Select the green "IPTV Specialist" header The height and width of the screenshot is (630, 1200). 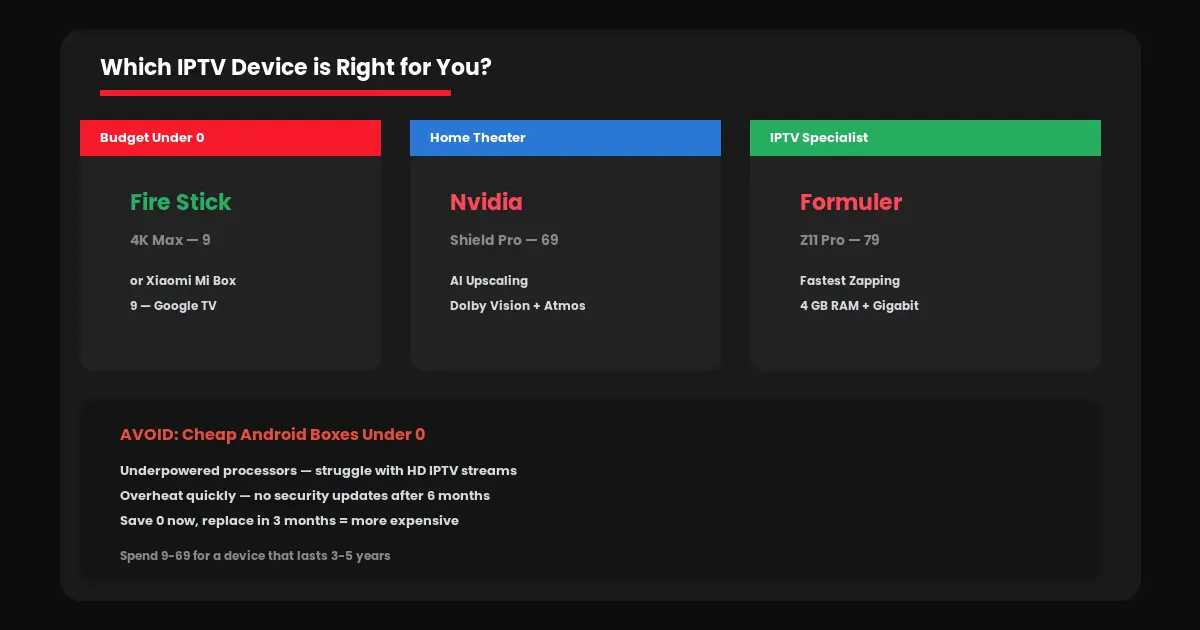click(x=925, y=138)
